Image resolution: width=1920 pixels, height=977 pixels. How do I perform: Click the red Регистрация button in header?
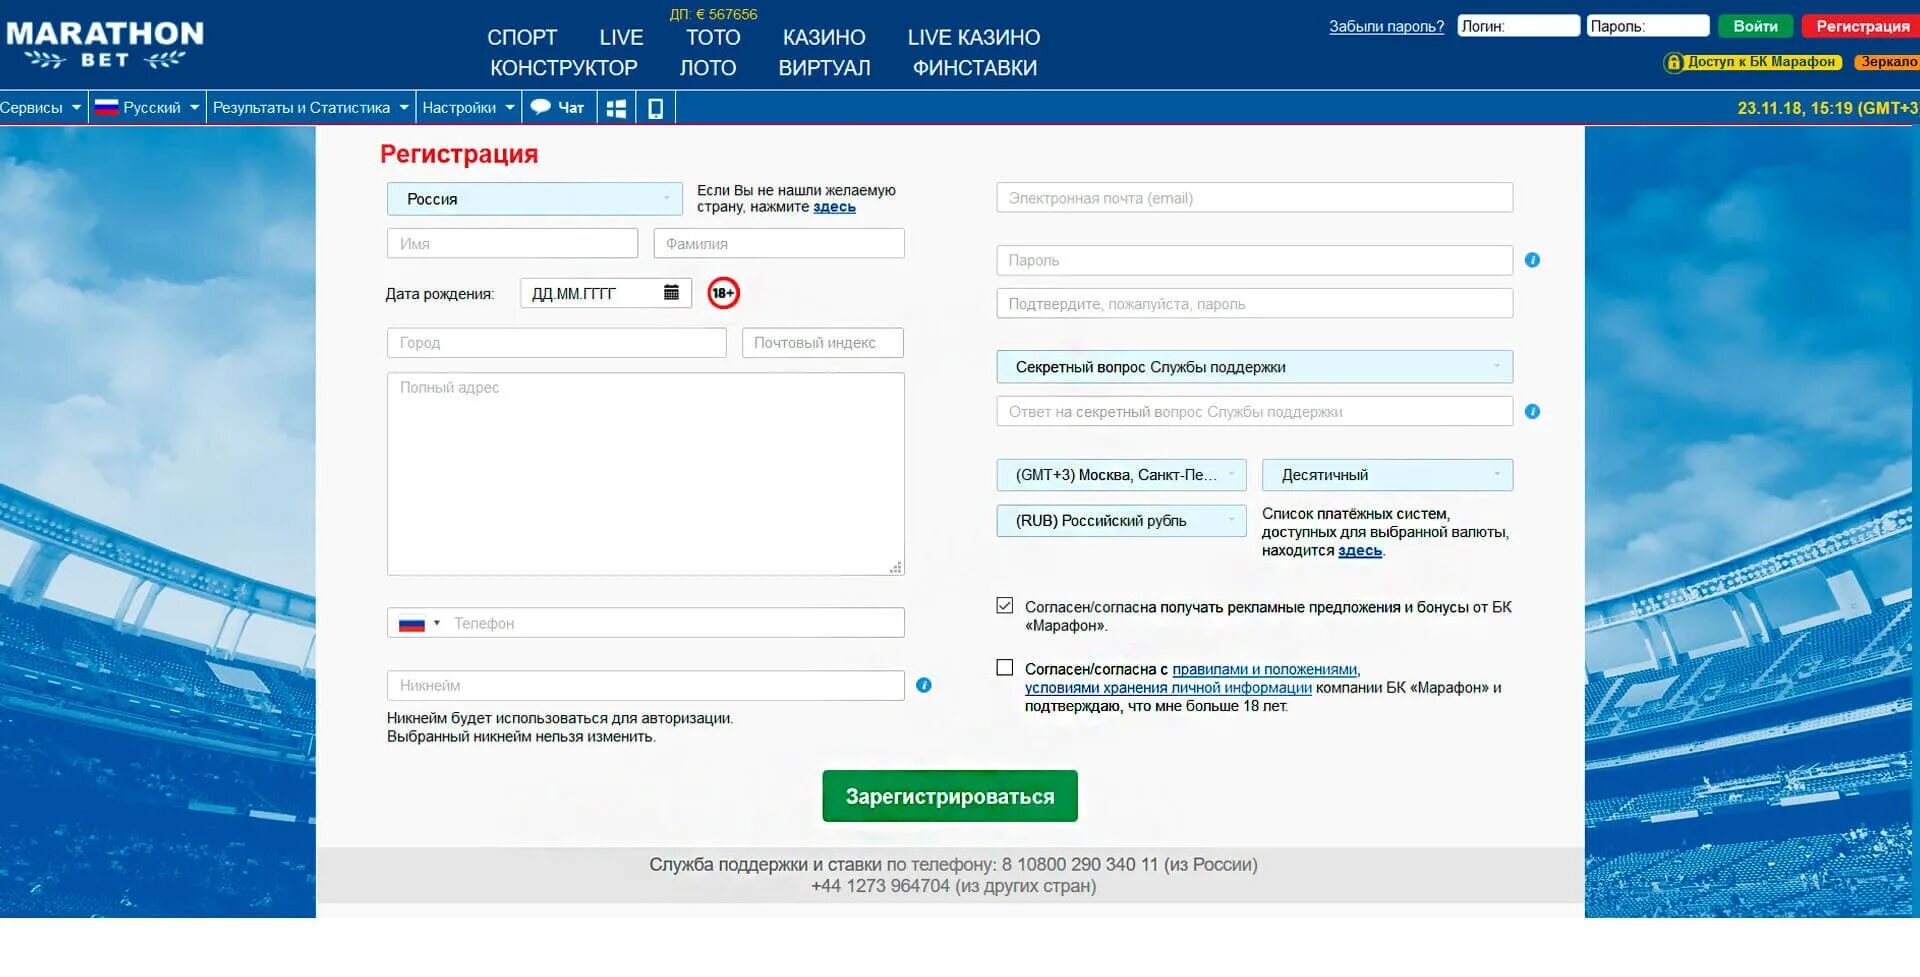(1862, 26)
